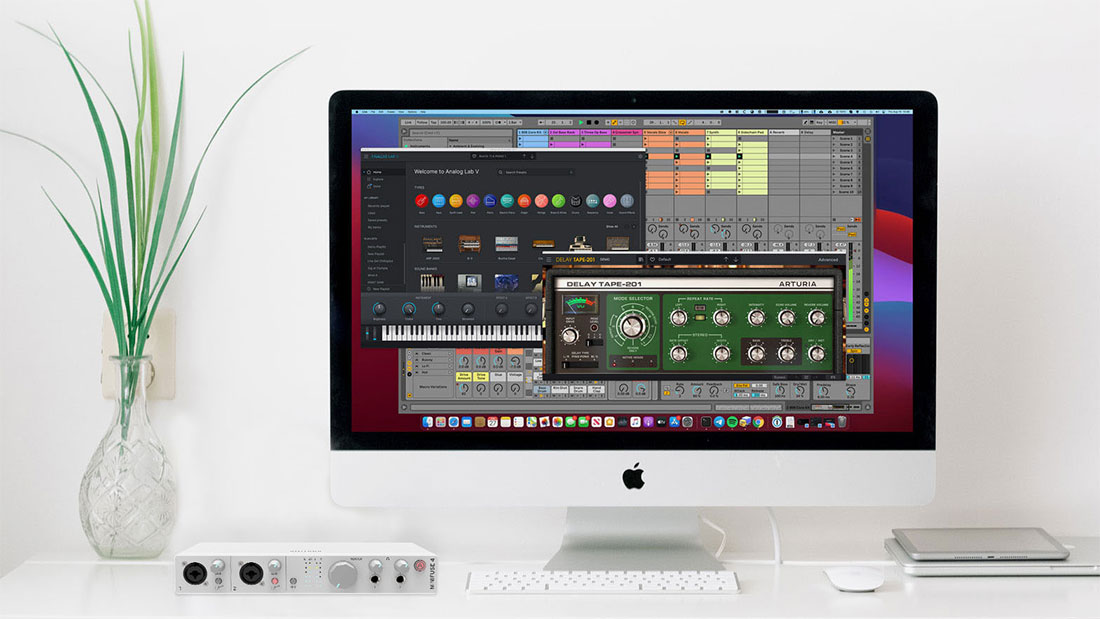Image resolution: width=1100 pixels, height=619 pixels.
Task: Select the Sound Effects type icon
Action: click(626, 201)
